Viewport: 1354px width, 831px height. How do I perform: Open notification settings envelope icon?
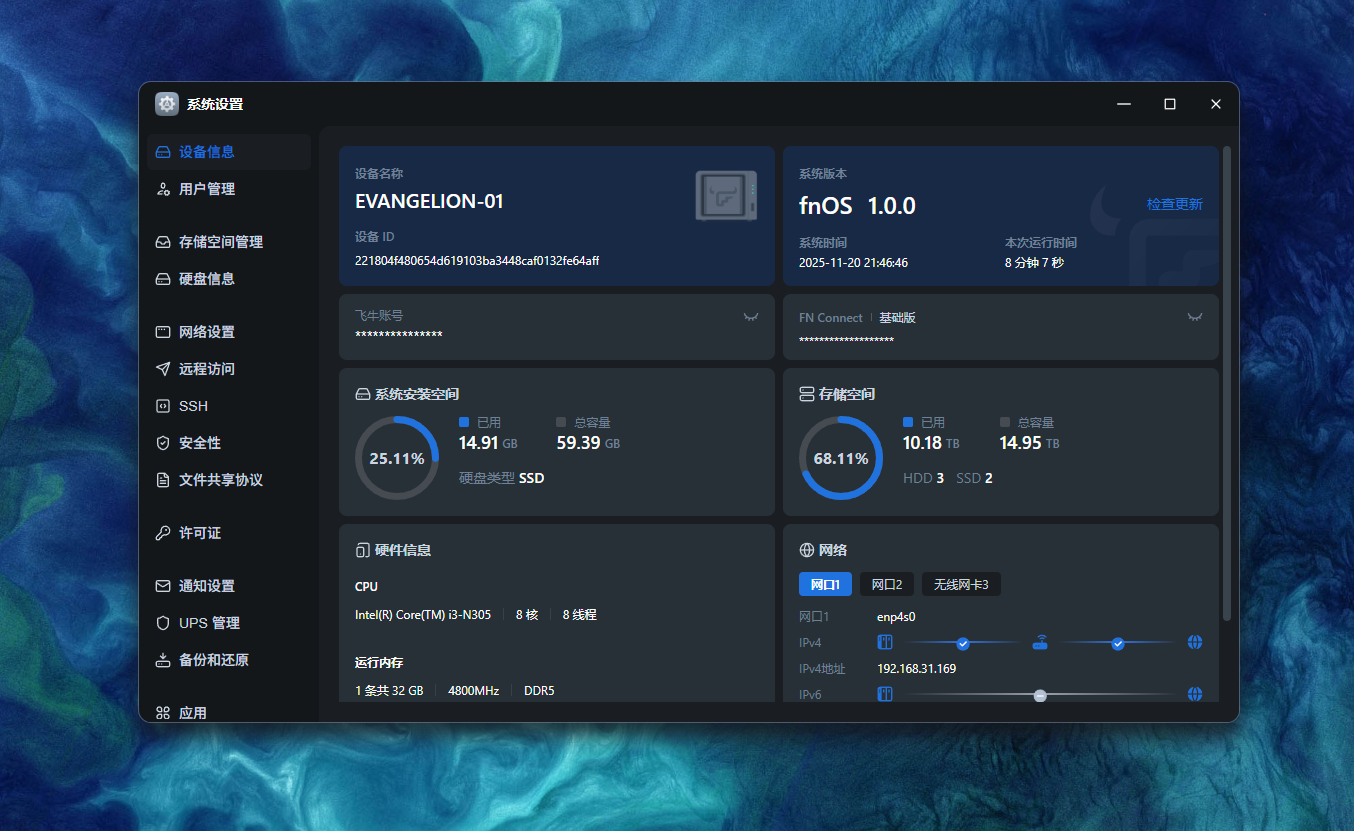pos(163,586)
